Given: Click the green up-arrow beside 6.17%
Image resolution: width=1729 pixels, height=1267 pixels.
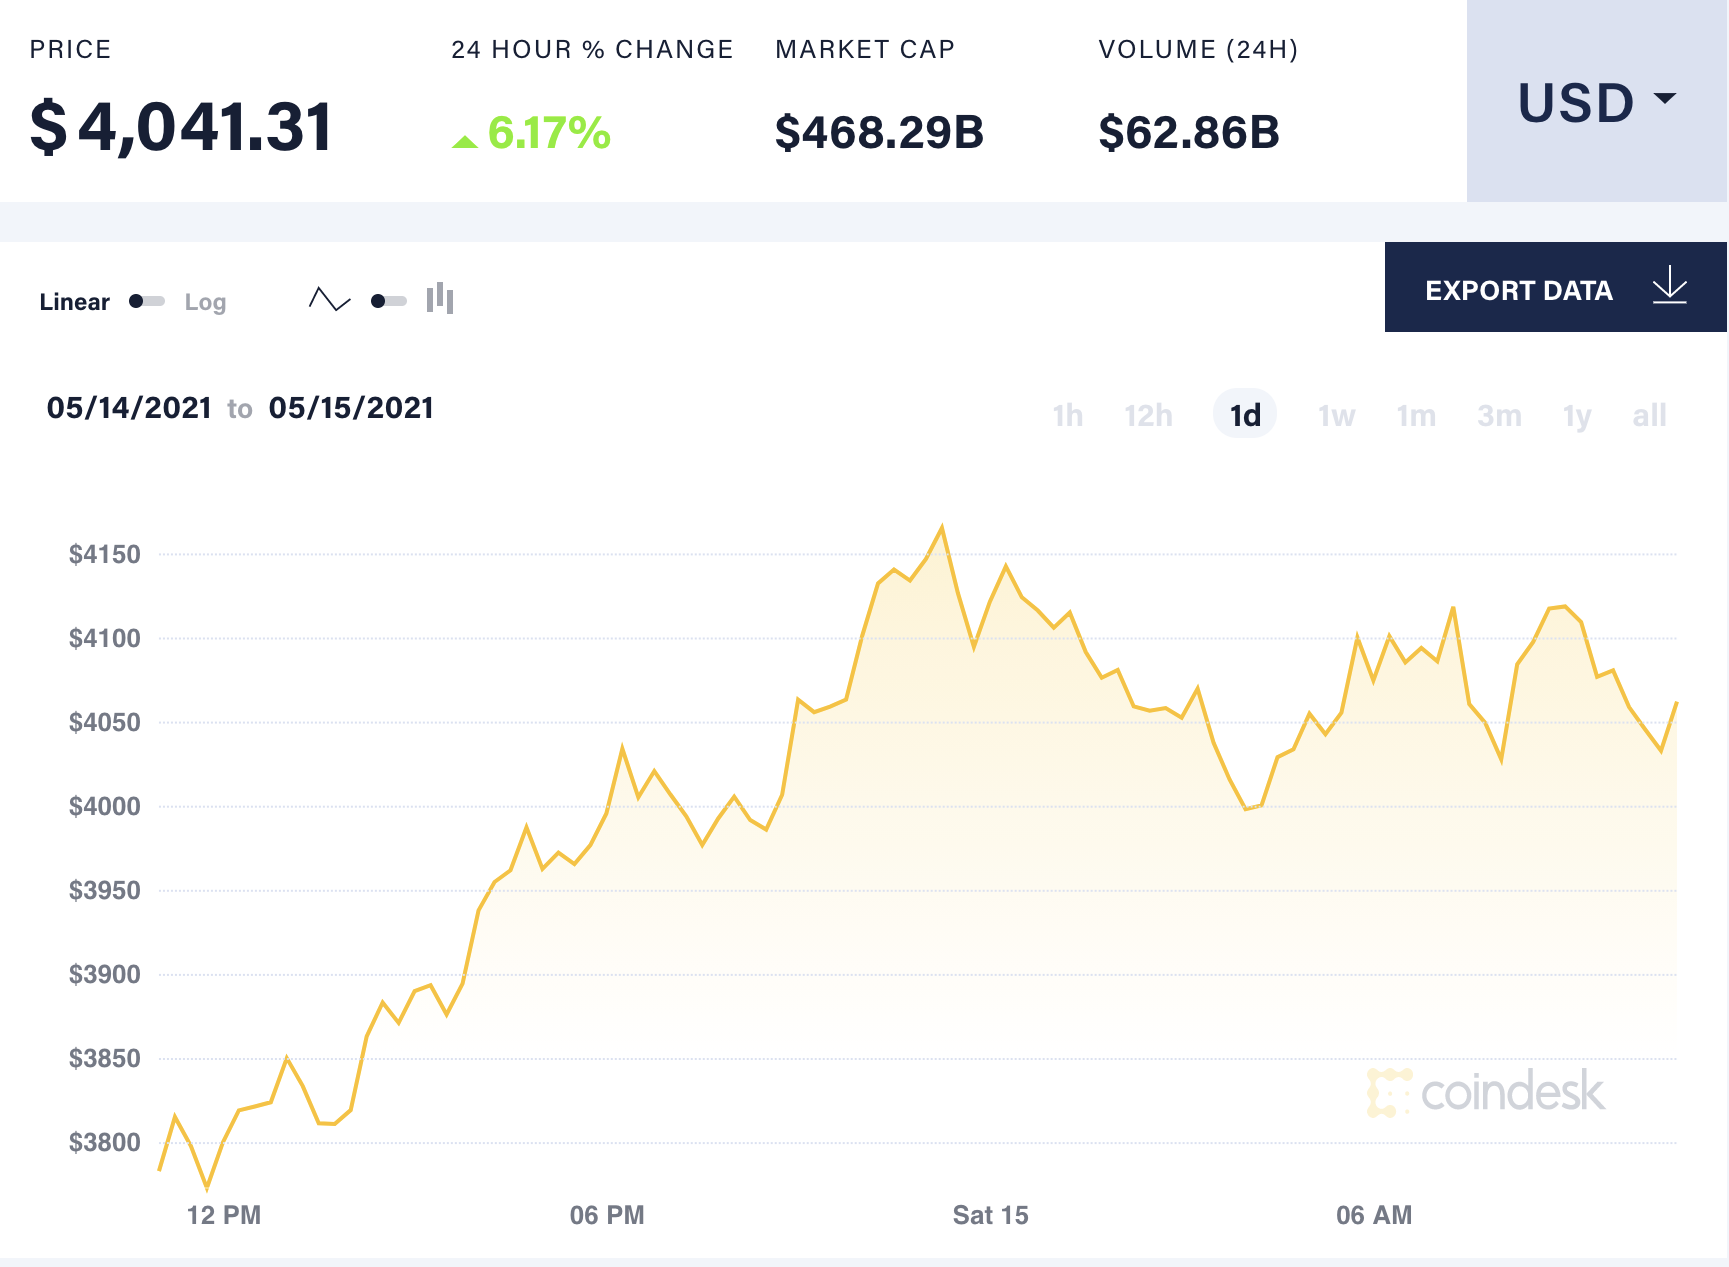Looking at the screenshot, I should point(465,140).
